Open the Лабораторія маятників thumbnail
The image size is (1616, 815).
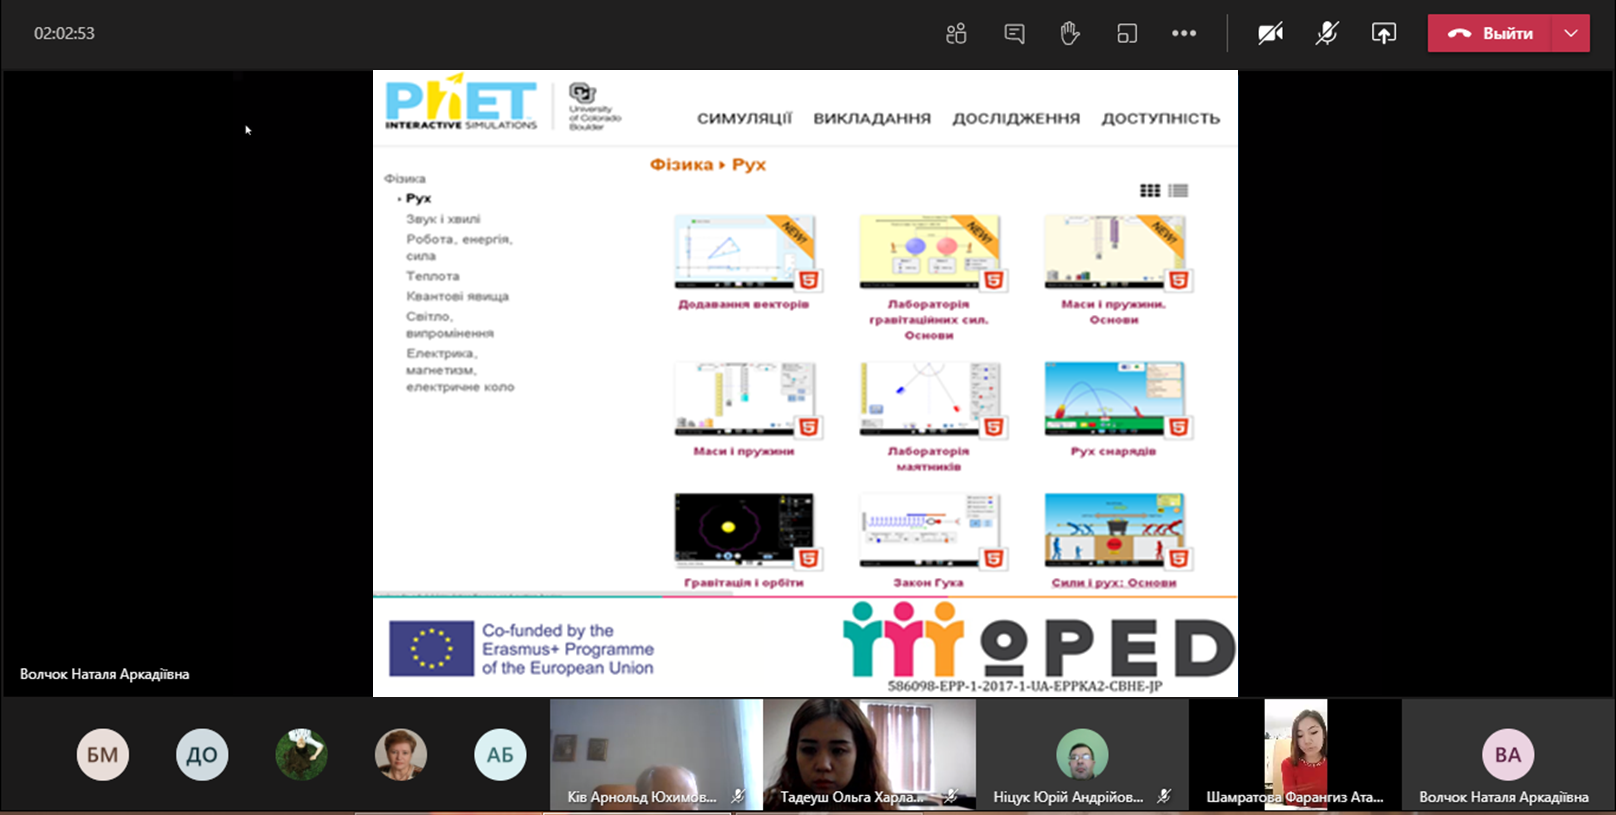pos(931,399)
